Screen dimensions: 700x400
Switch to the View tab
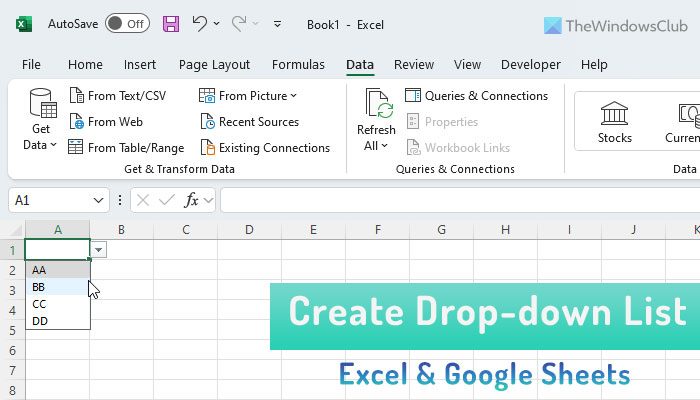point(467,65)
